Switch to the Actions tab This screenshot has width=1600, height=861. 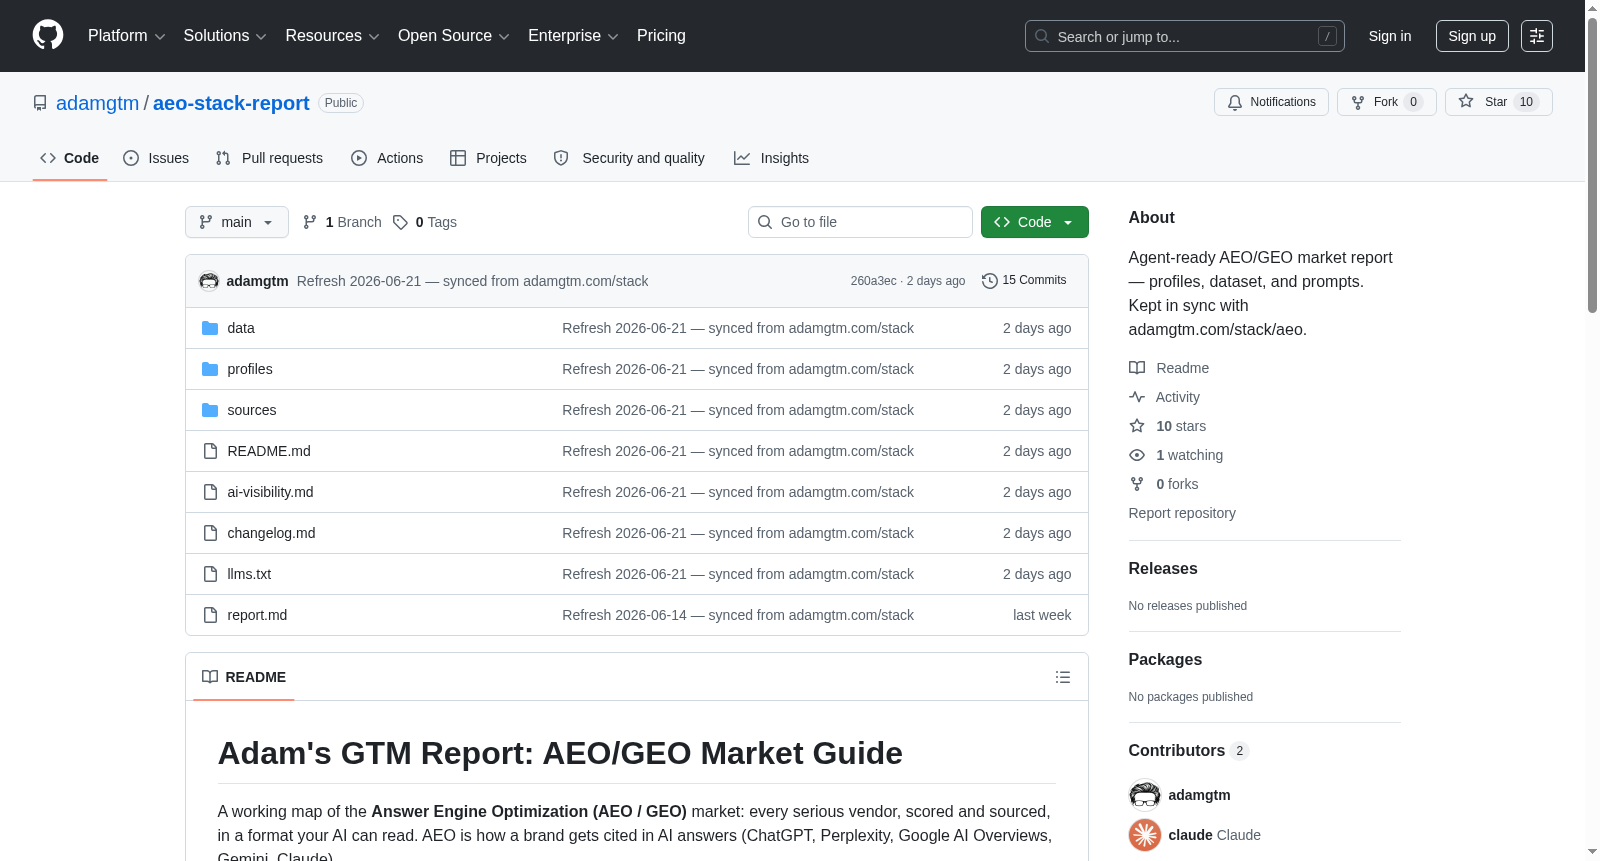pyautogui.click(x=387, y=158)
